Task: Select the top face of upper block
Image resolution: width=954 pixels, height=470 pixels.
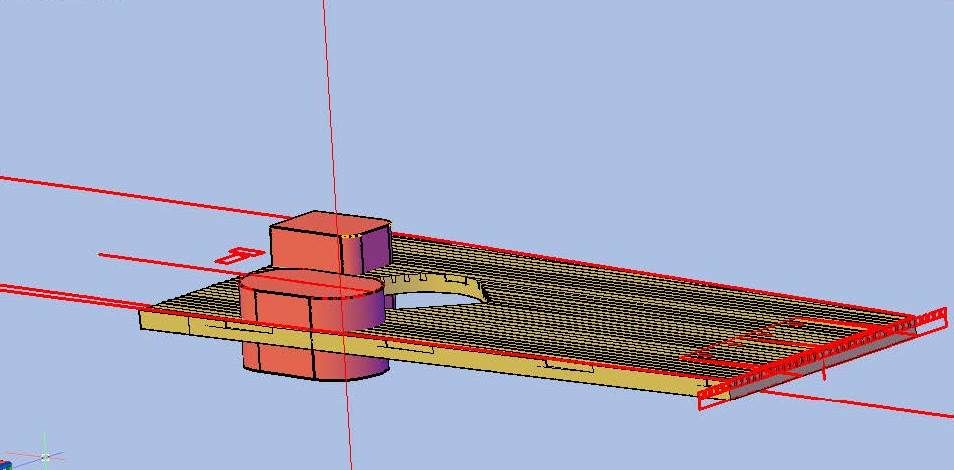Action: pos(330,222)
